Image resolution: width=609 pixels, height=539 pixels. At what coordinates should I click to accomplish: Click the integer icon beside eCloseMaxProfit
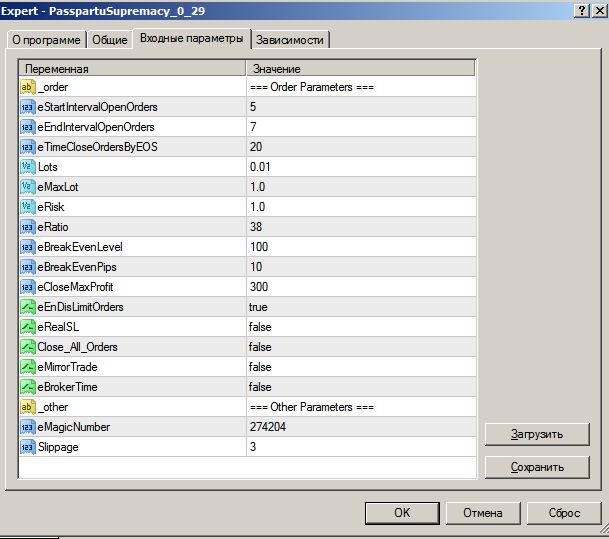[x=28, y=287]
